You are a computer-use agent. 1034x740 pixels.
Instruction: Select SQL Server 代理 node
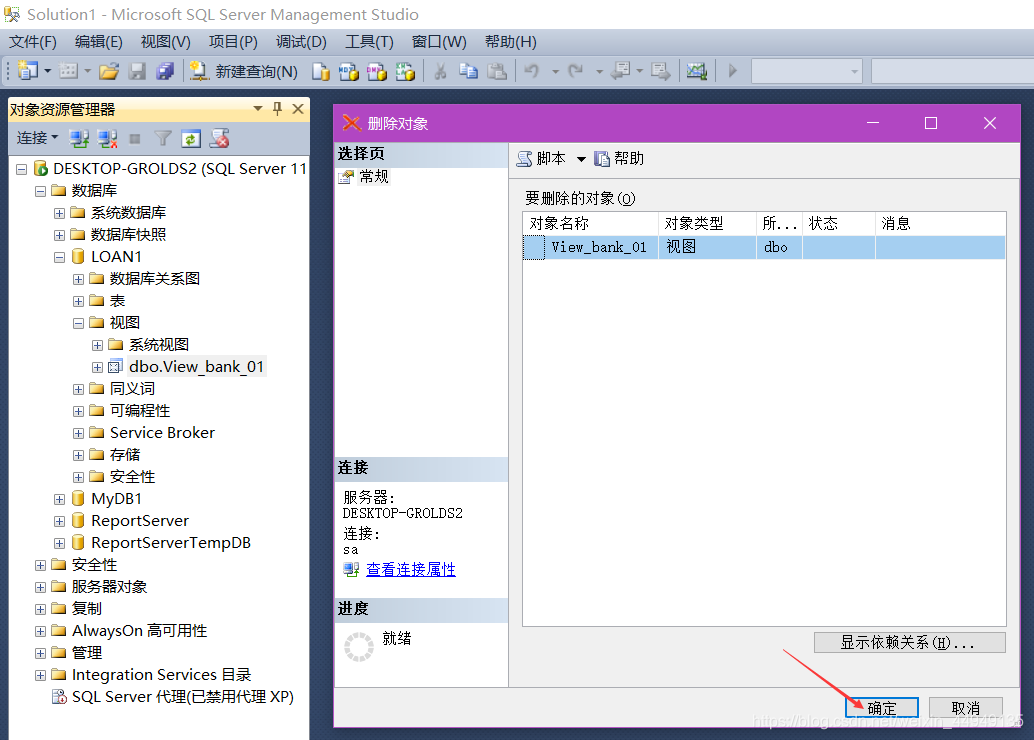pyautogui.click(x=183, y=697)
